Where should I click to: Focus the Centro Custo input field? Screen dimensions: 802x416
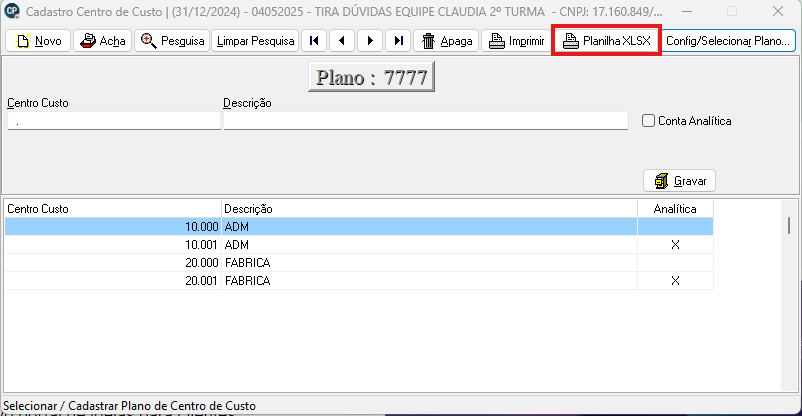click(x=114, y=121)
